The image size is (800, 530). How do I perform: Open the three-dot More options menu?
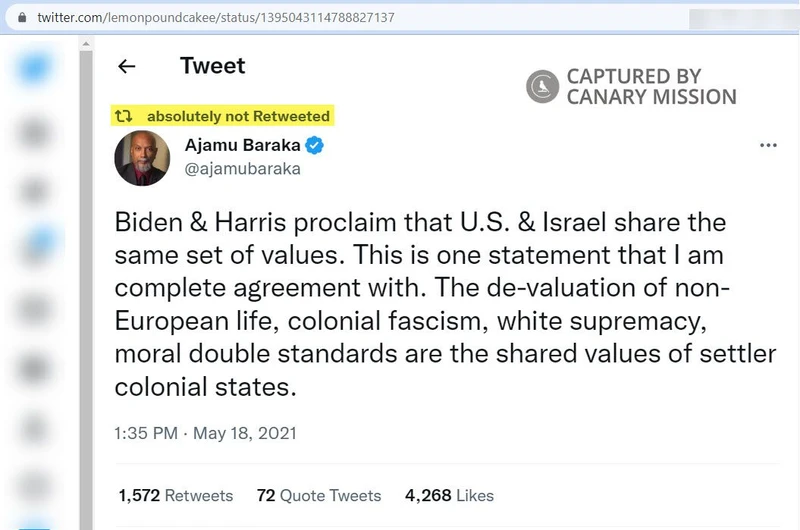pyautogui.click(x=768, y=145)
